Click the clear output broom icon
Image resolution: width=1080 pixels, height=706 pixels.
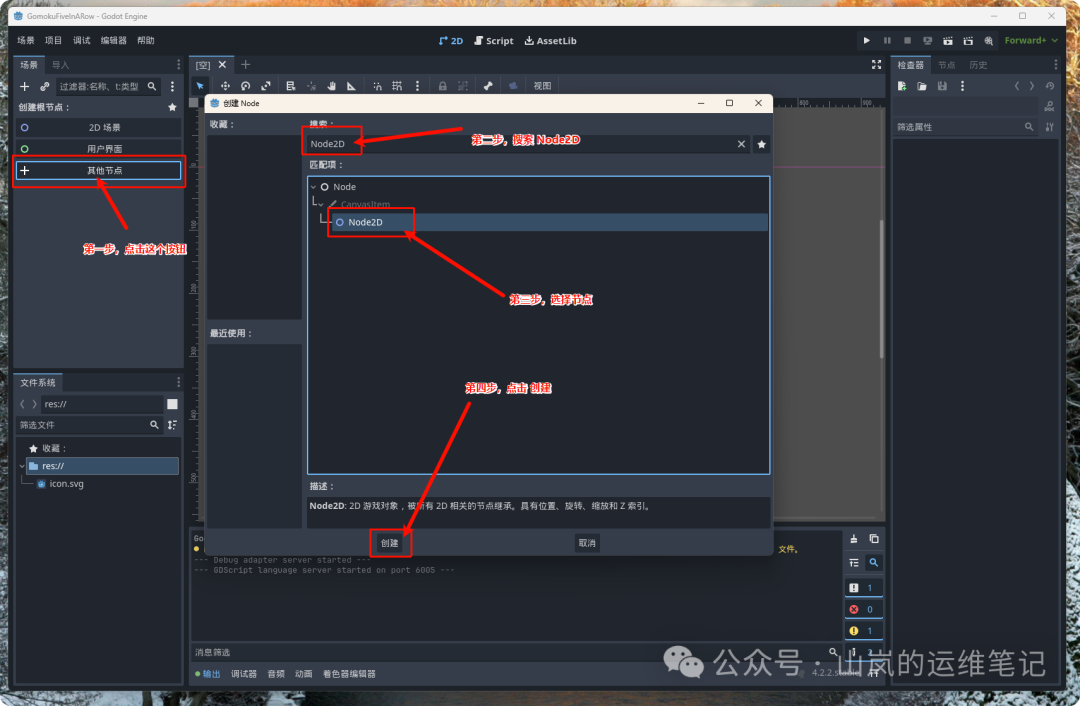(x=854, y=539)
